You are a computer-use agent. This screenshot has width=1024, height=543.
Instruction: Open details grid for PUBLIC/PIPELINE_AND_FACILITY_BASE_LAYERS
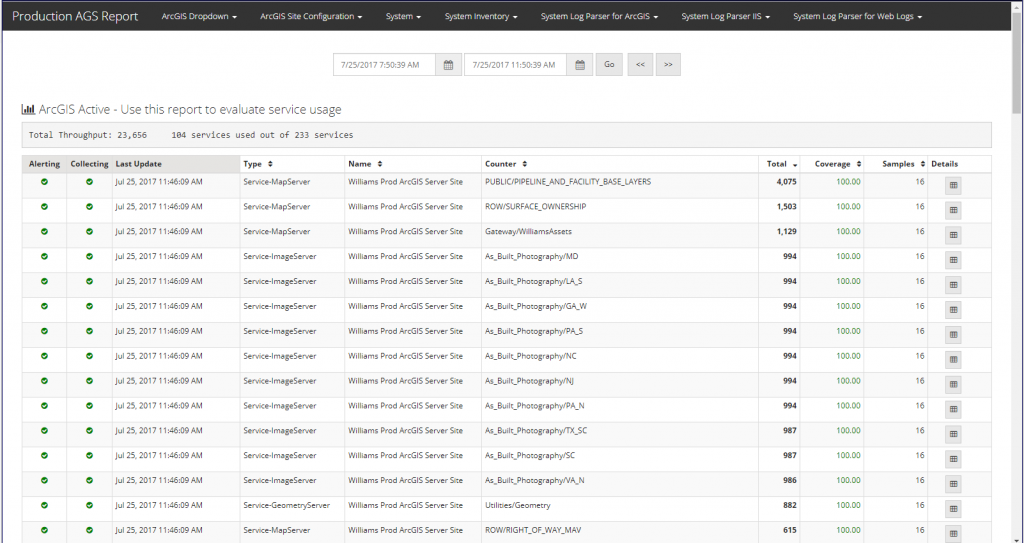[953, 185]
